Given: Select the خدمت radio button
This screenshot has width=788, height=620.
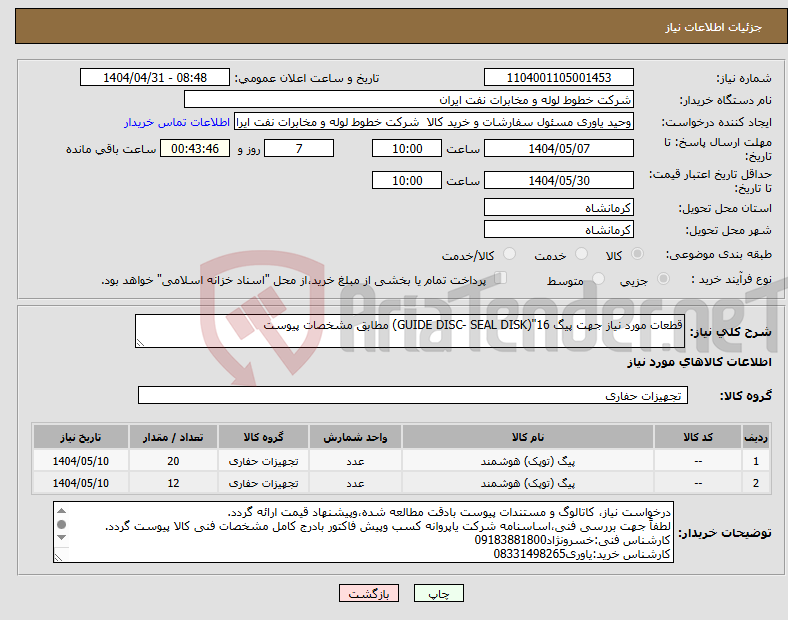Looking at the screenshot, I should (581, 254).
